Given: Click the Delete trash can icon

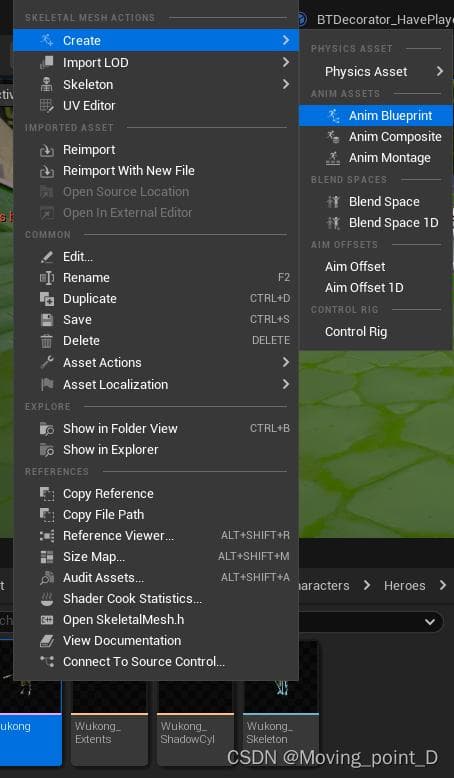Looking at the screenshot, I should pyautogui.click(x=47, y=341).
